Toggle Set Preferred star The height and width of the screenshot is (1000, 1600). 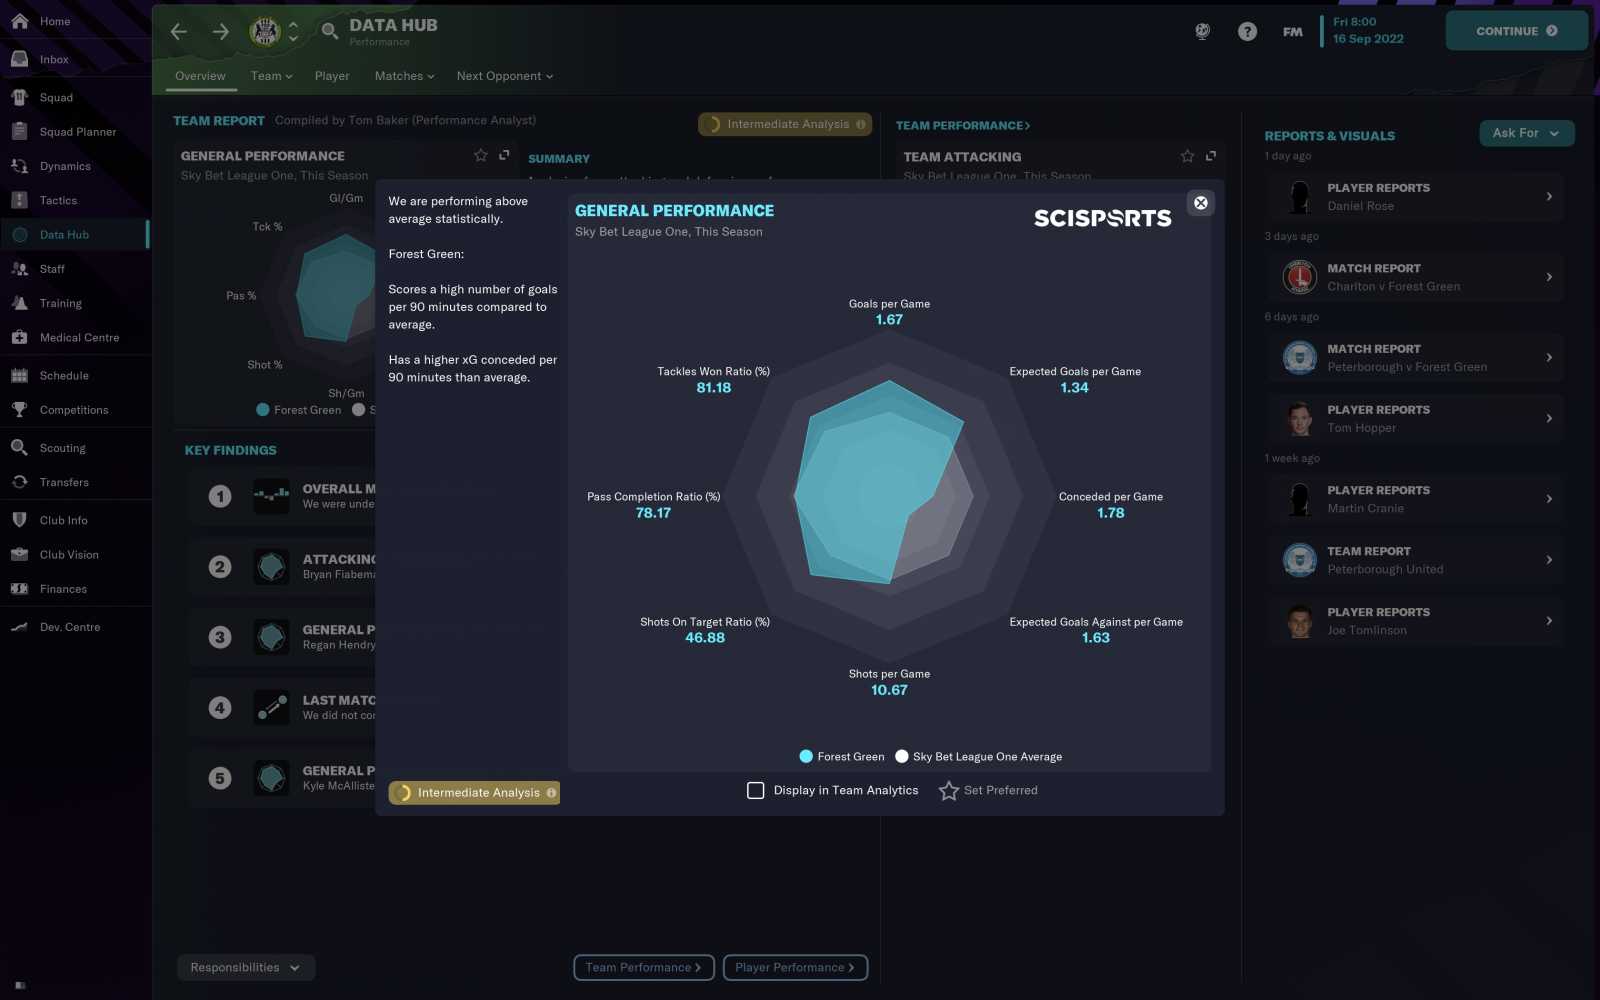coord(949,791)
